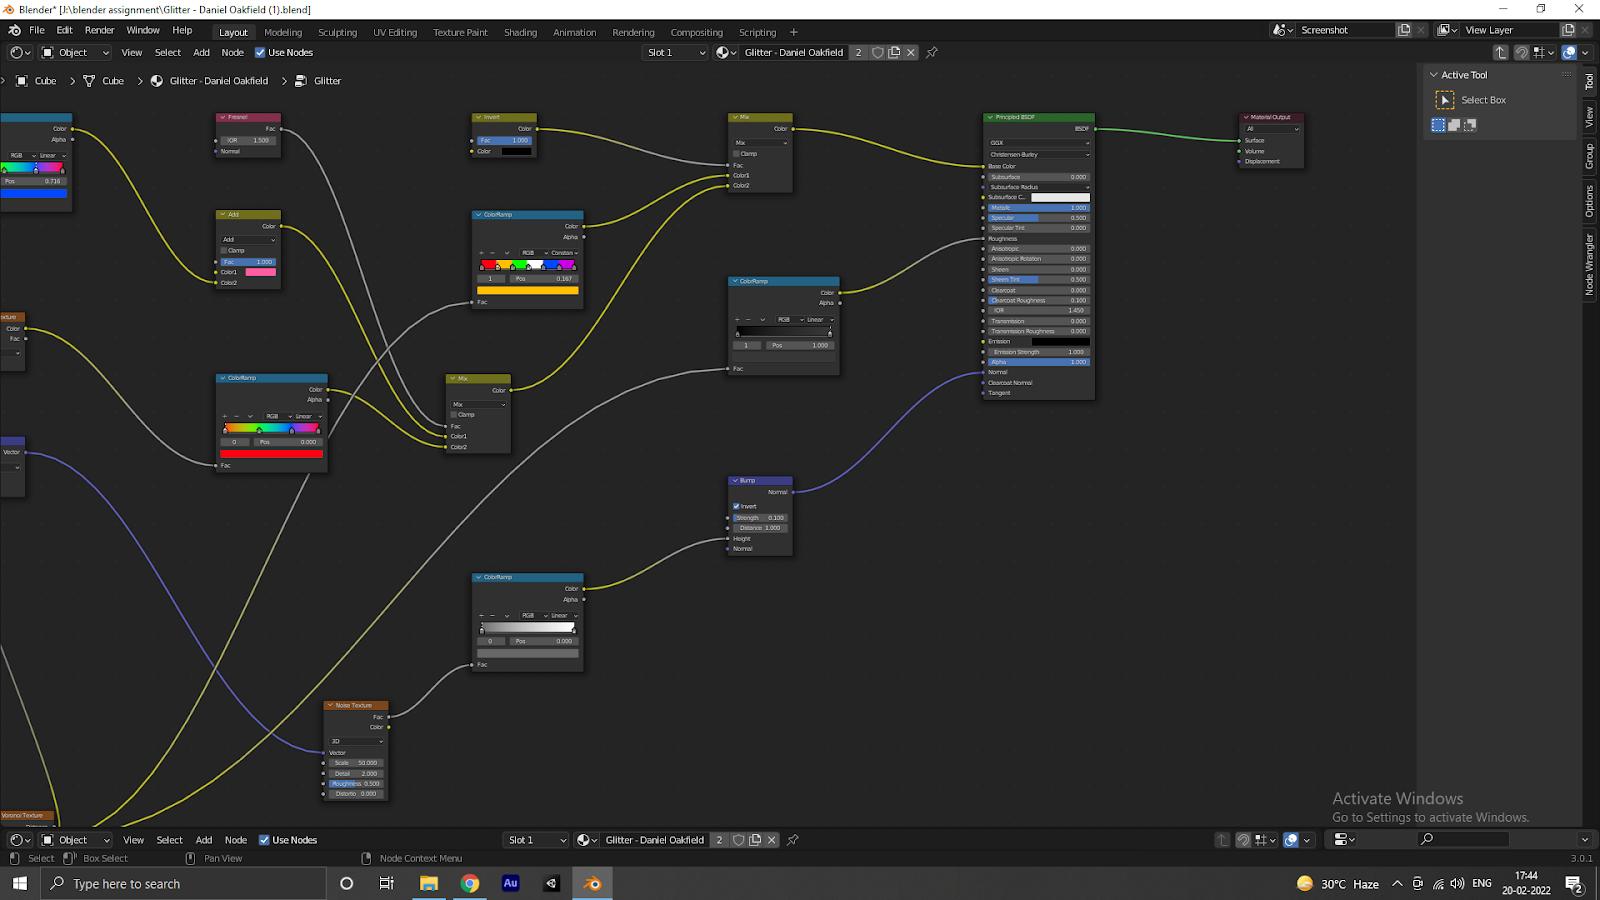The width and height of the screenshot is (1600, 900).
Task: Adjust Metallic slider on Principled BSDF
Action: point(1038,208)
